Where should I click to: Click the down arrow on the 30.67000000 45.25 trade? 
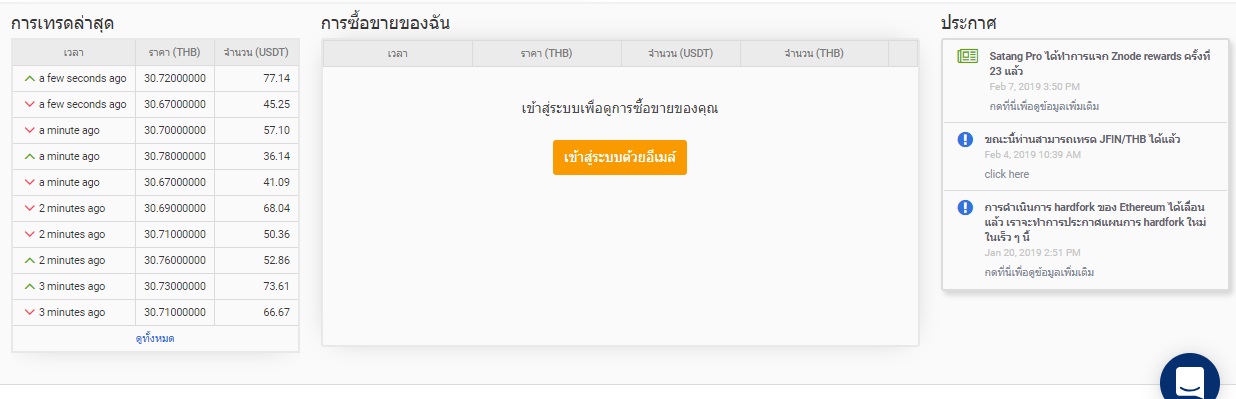[x=30, y=104]
